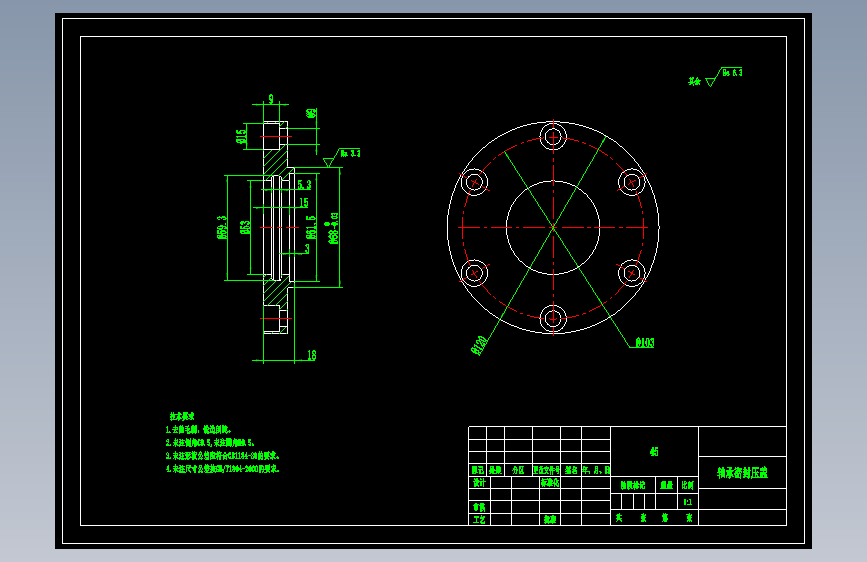Click the Ra 6.3 surface roughness label
The image size is (867, 562).
732,72
